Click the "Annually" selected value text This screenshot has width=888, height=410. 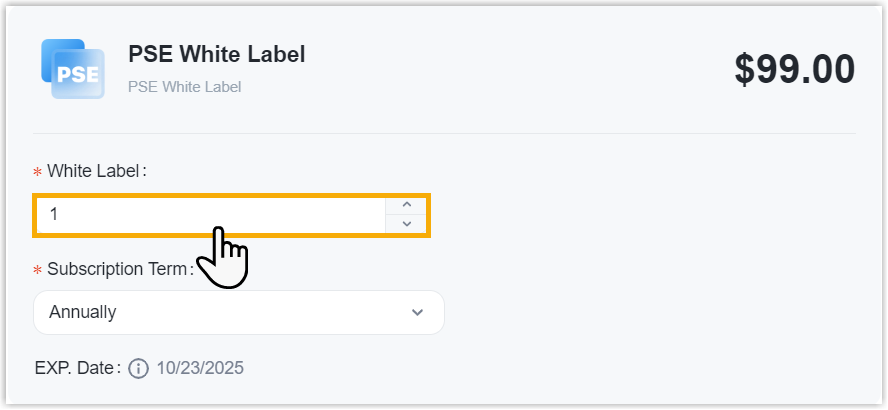83,313
